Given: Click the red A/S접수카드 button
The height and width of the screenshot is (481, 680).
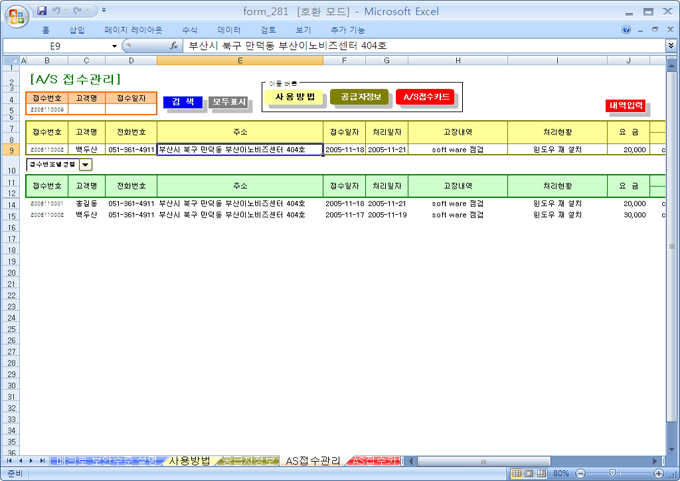Looking at the screenshot, I should pyautogui.click(x=424, y=97).
